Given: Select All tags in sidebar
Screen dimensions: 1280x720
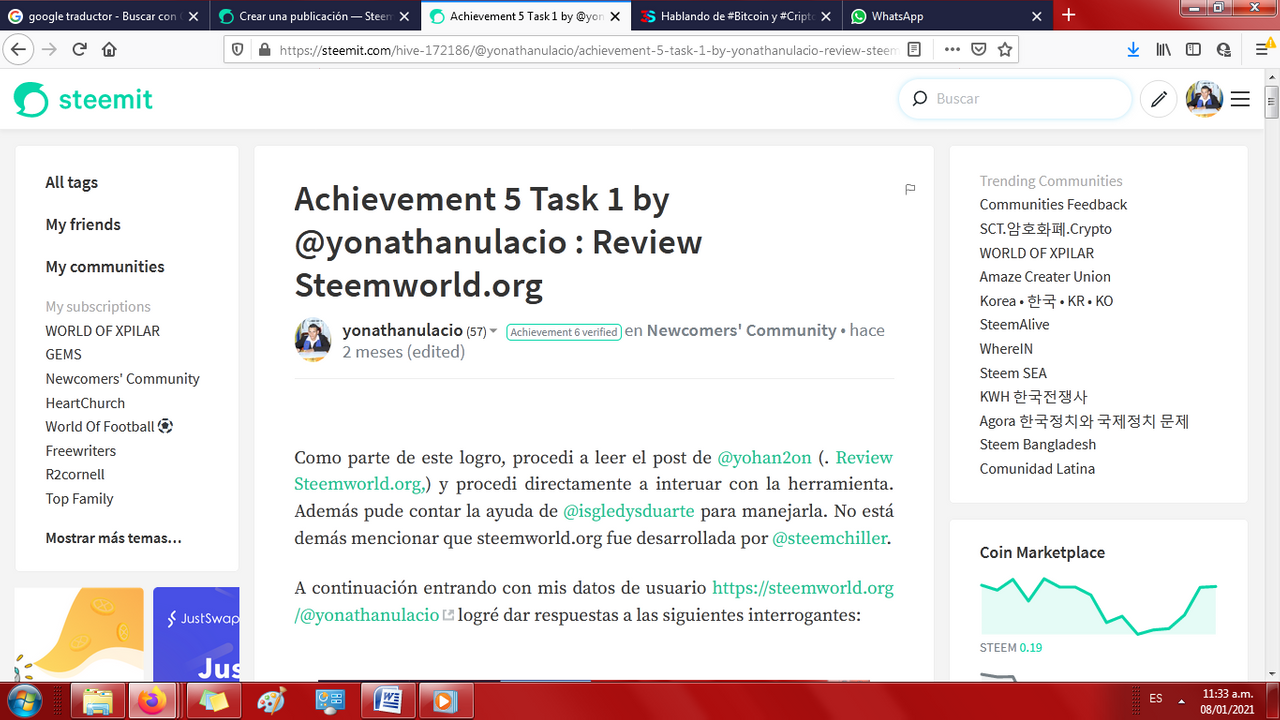Looking at the screenshot, I should point(71,182).
